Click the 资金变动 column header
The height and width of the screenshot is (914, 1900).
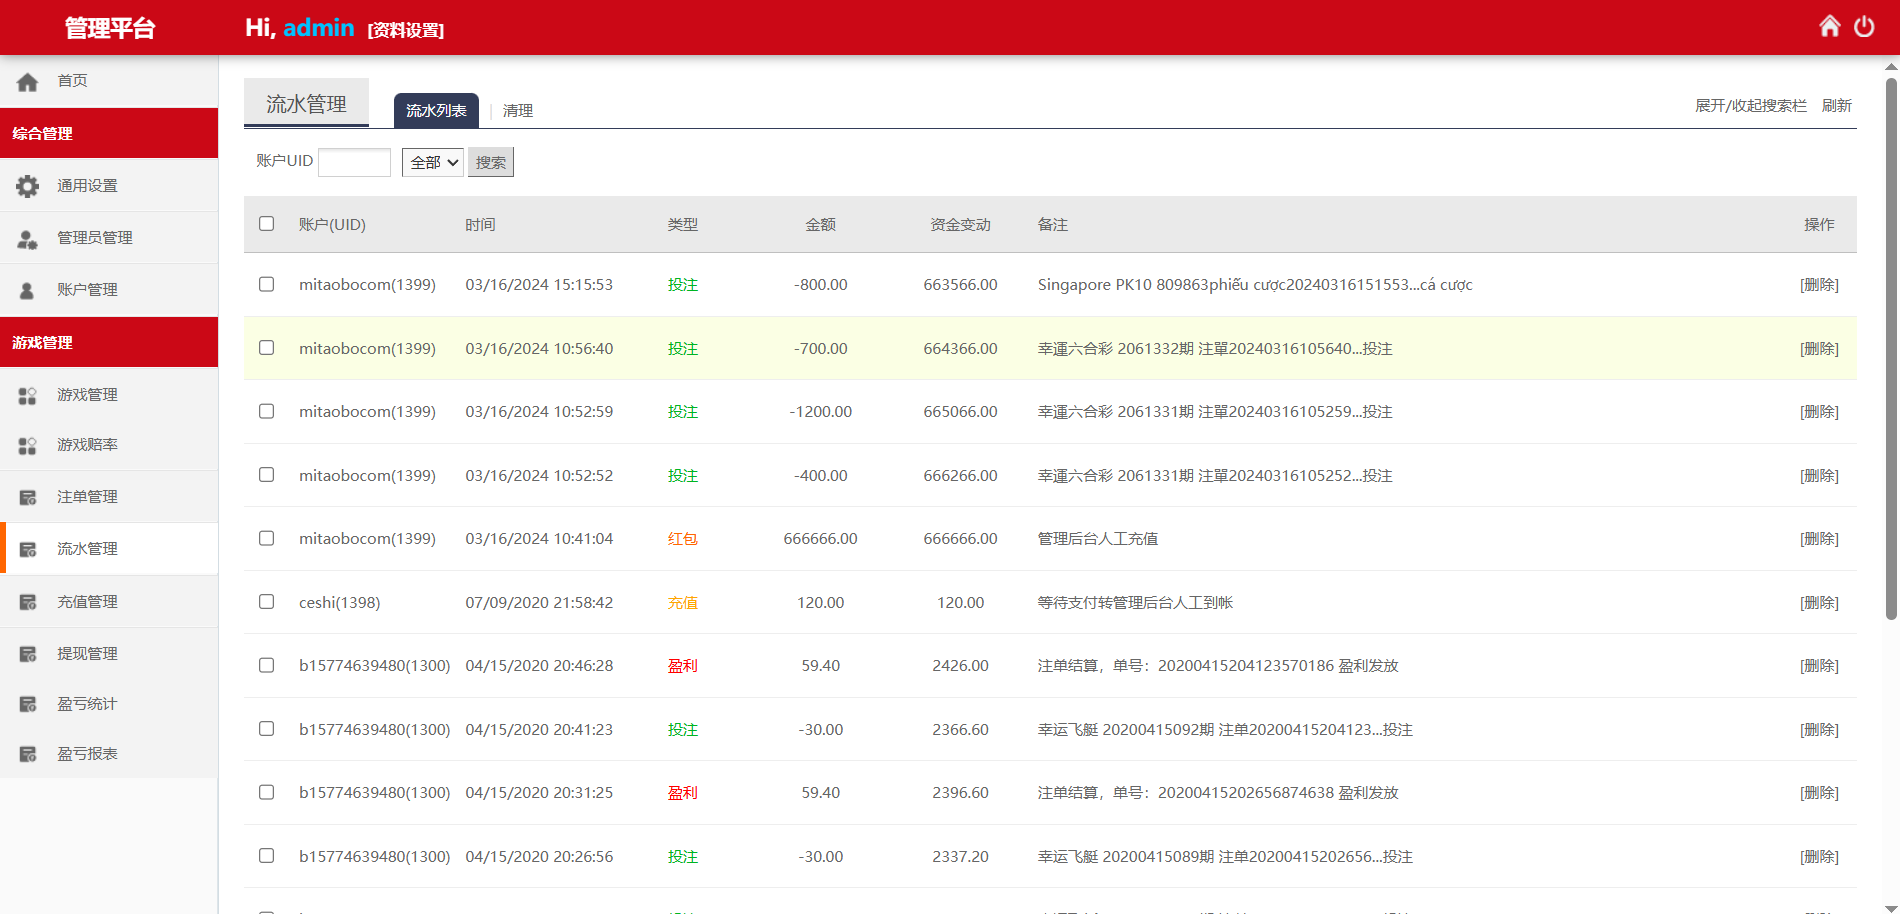[960, 225]
